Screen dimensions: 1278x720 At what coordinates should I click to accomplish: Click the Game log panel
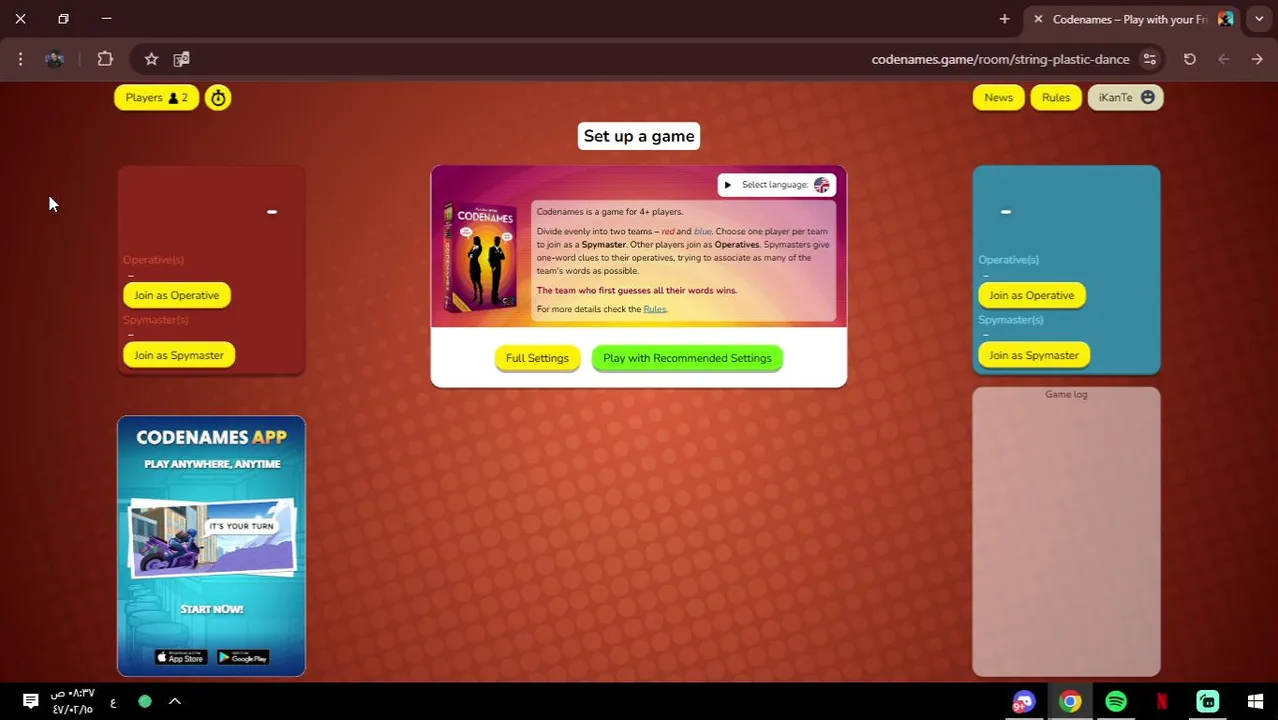(x=1066, y=531)
